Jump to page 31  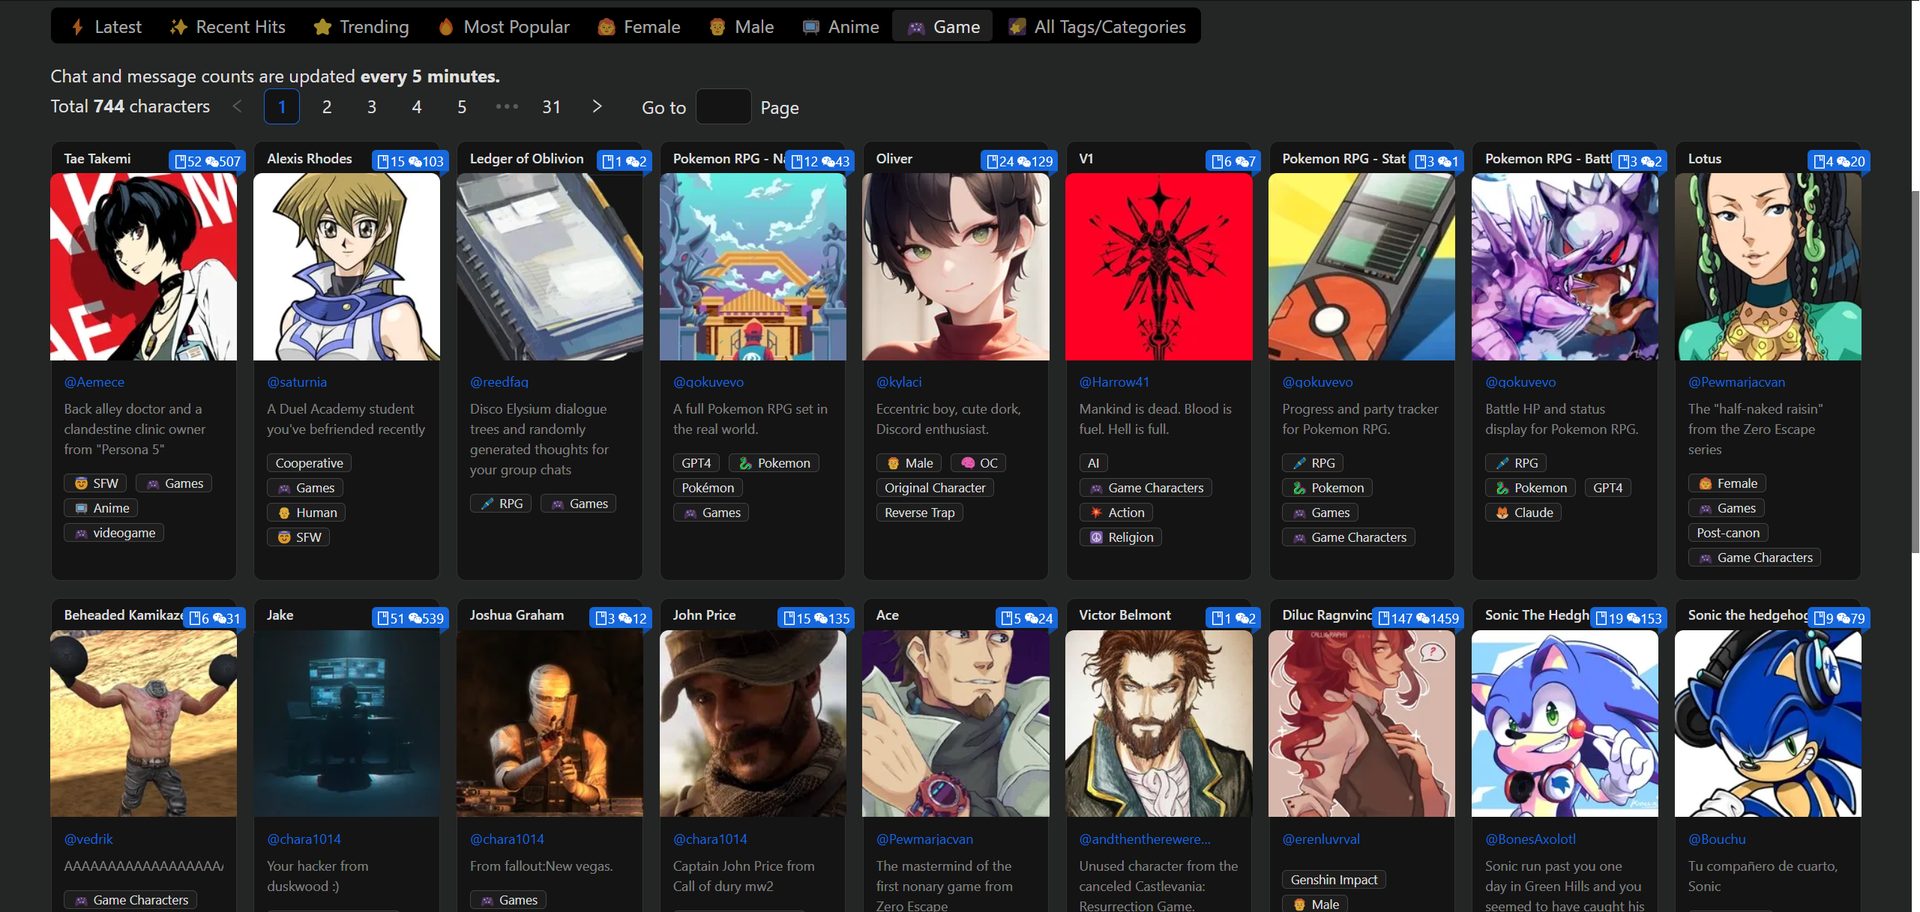[x=551, y=107]
